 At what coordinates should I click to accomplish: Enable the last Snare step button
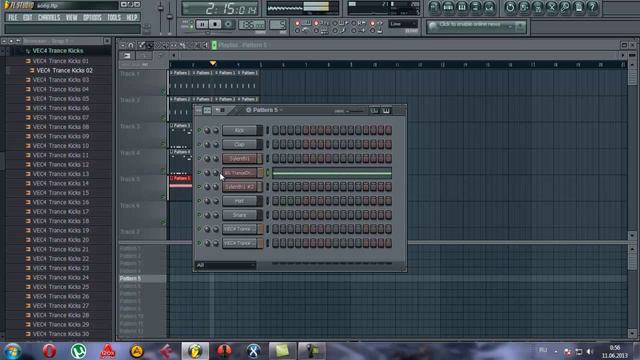[388, 215]
